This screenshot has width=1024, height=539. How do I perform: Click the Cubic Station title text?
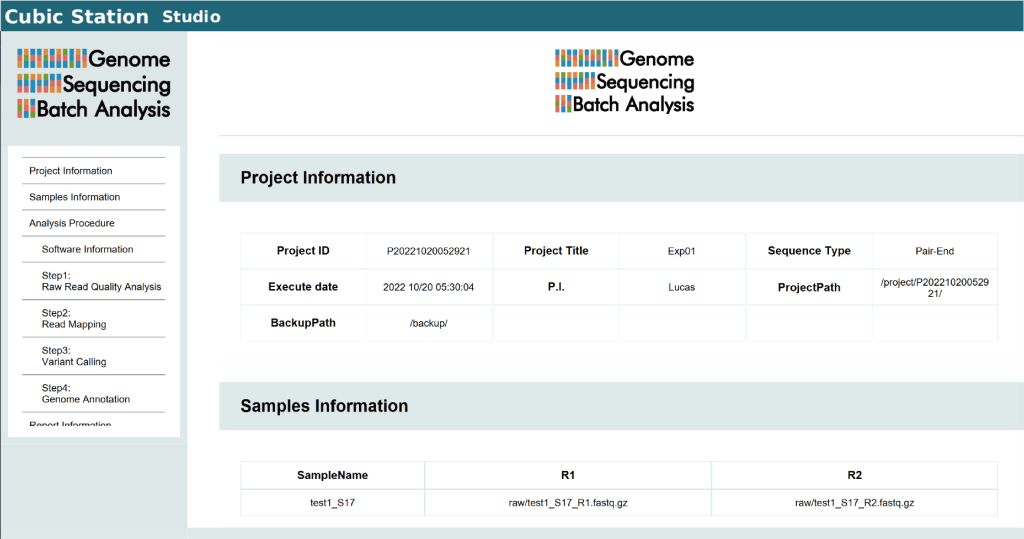(77, 16)
